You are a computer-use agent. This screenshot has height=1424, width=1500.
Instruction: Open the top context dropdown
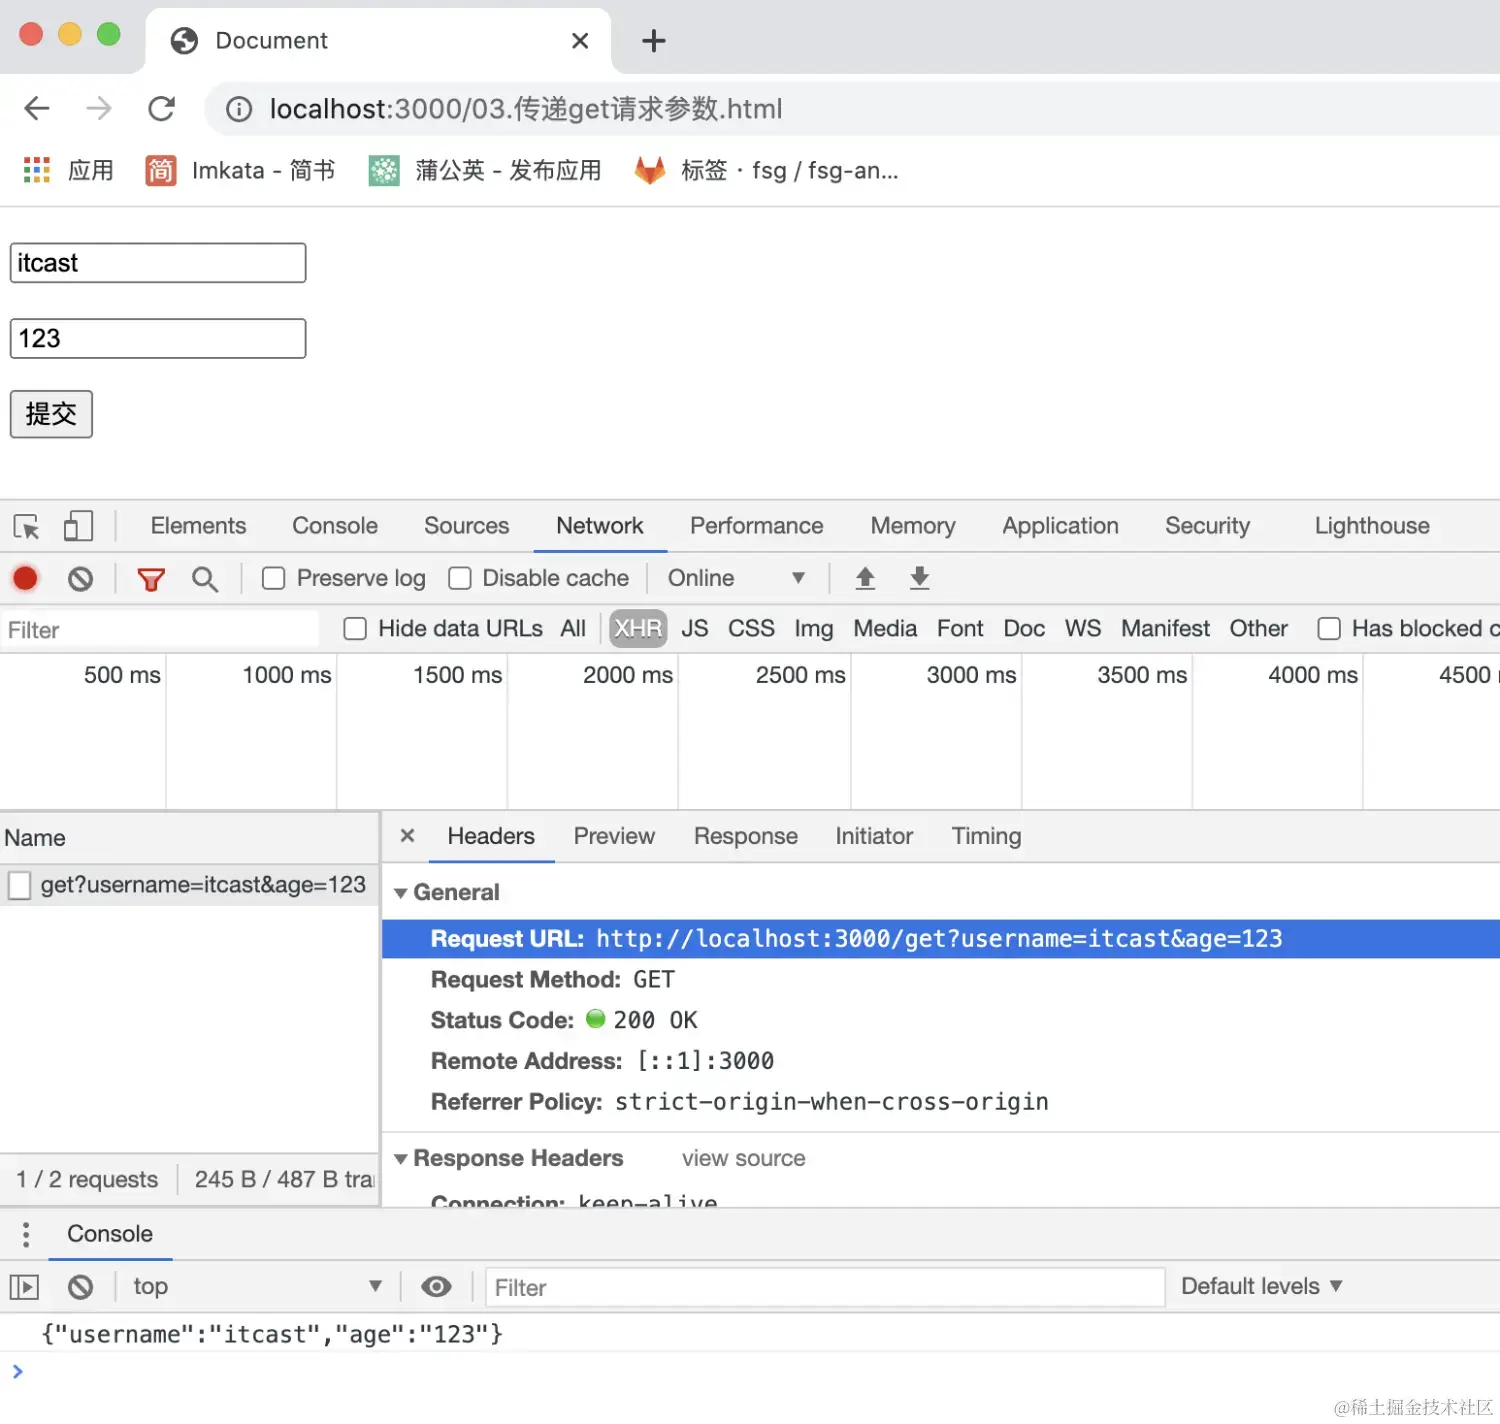click(x=257, y=1287)
